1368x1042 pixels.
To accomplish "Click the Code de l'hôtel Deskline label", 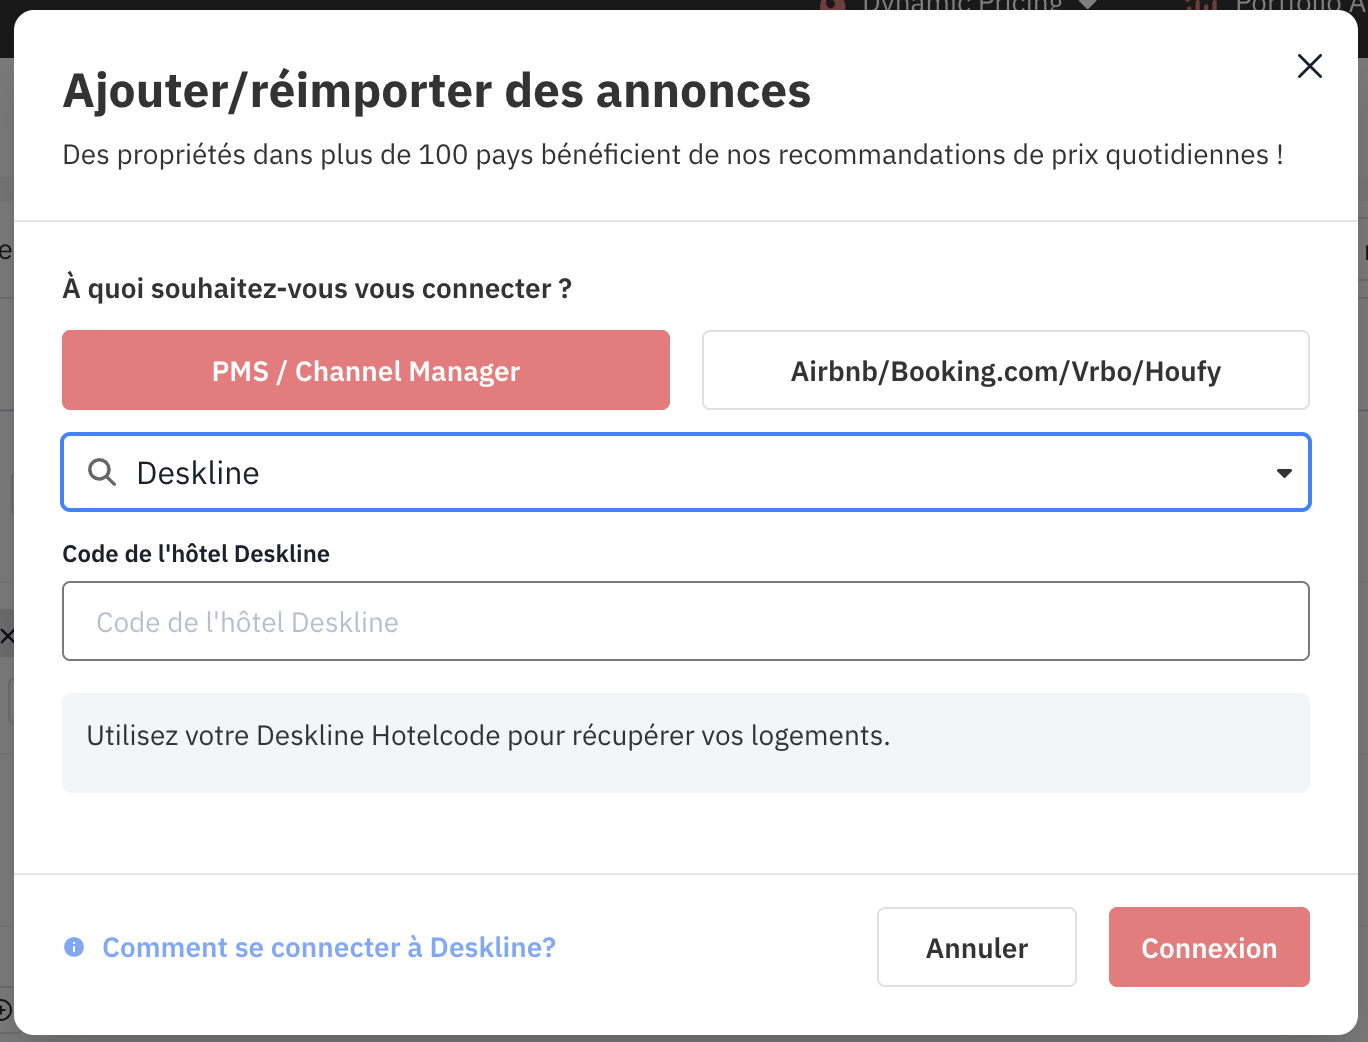I will [x=196, y=554].
